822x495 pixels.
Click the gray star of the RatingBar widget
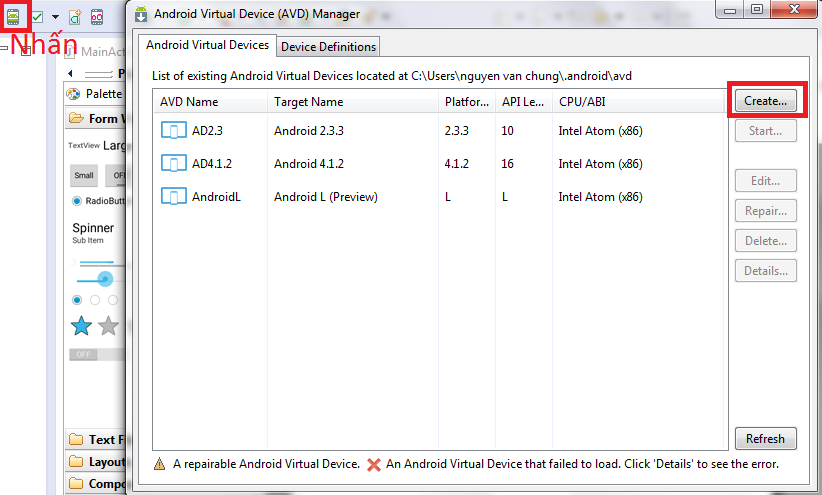(x=109, y=326)
